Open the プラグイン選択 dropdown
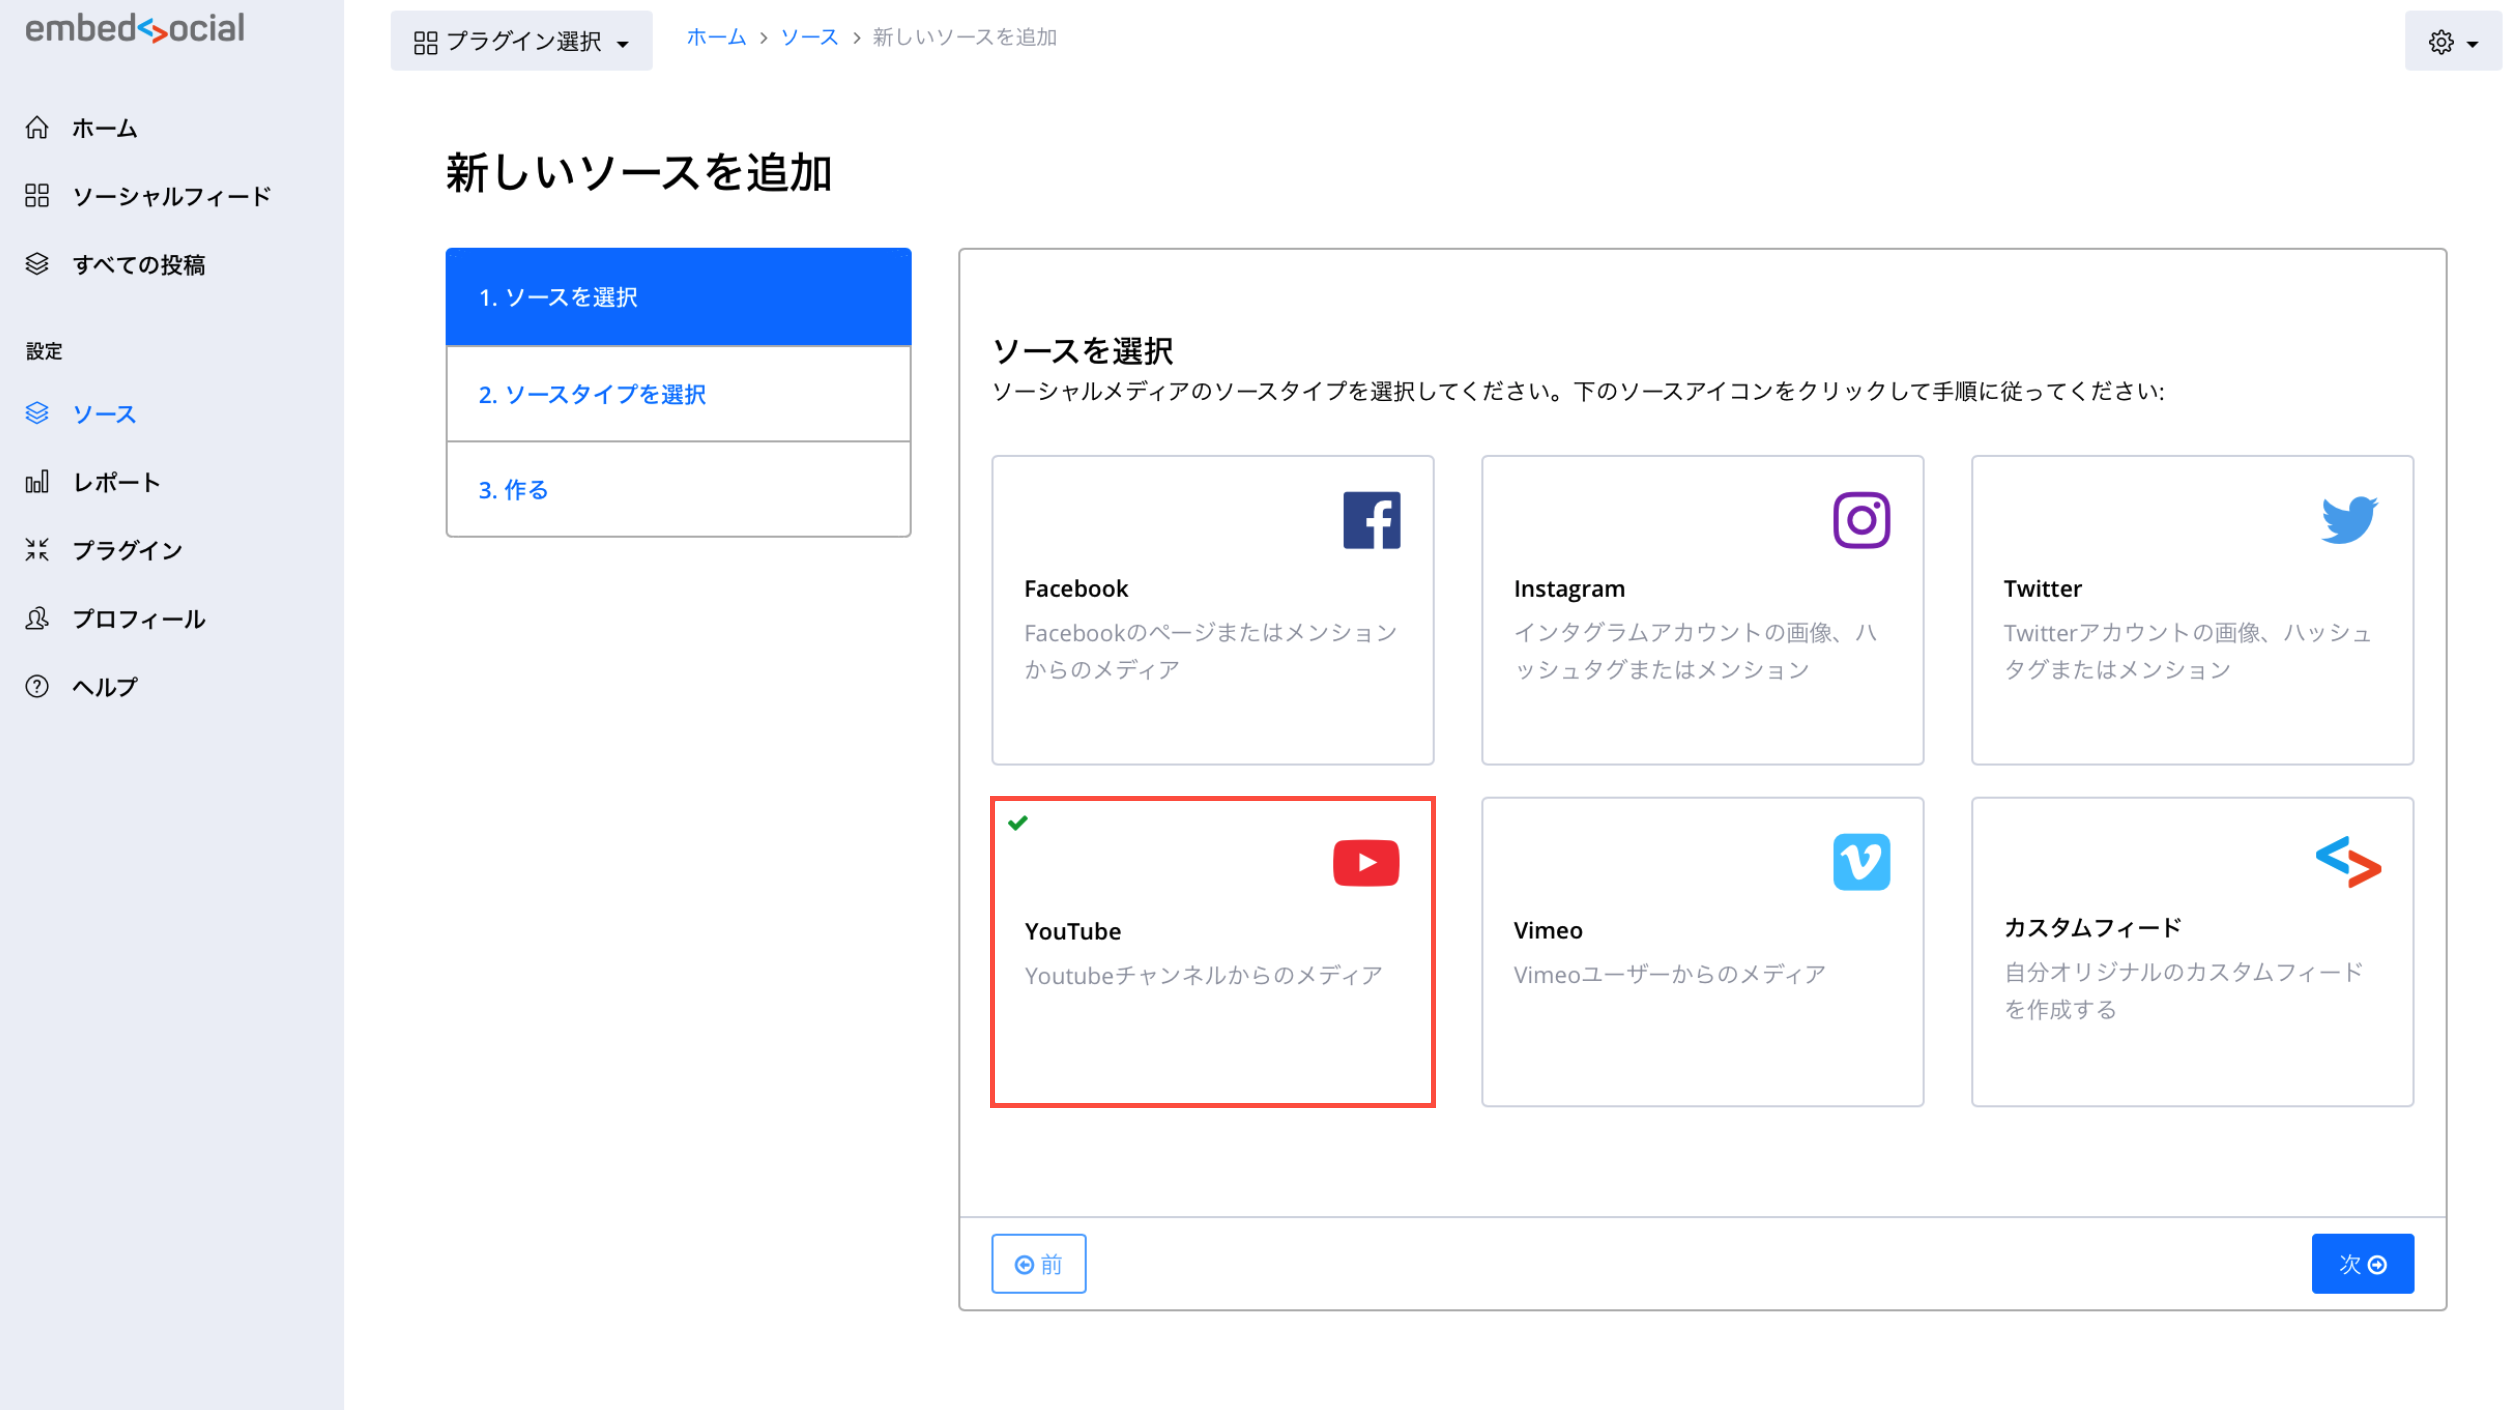Screen dimensions: 2512x1410 tap(521, 41)
